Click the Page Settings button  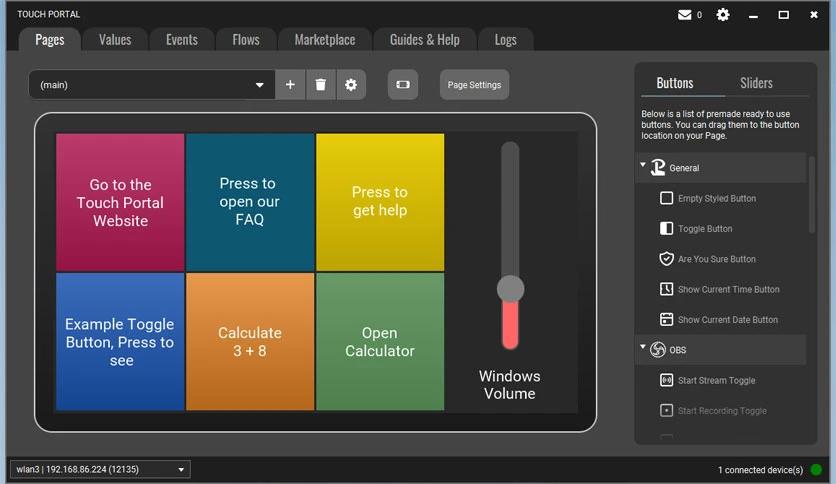474,85
